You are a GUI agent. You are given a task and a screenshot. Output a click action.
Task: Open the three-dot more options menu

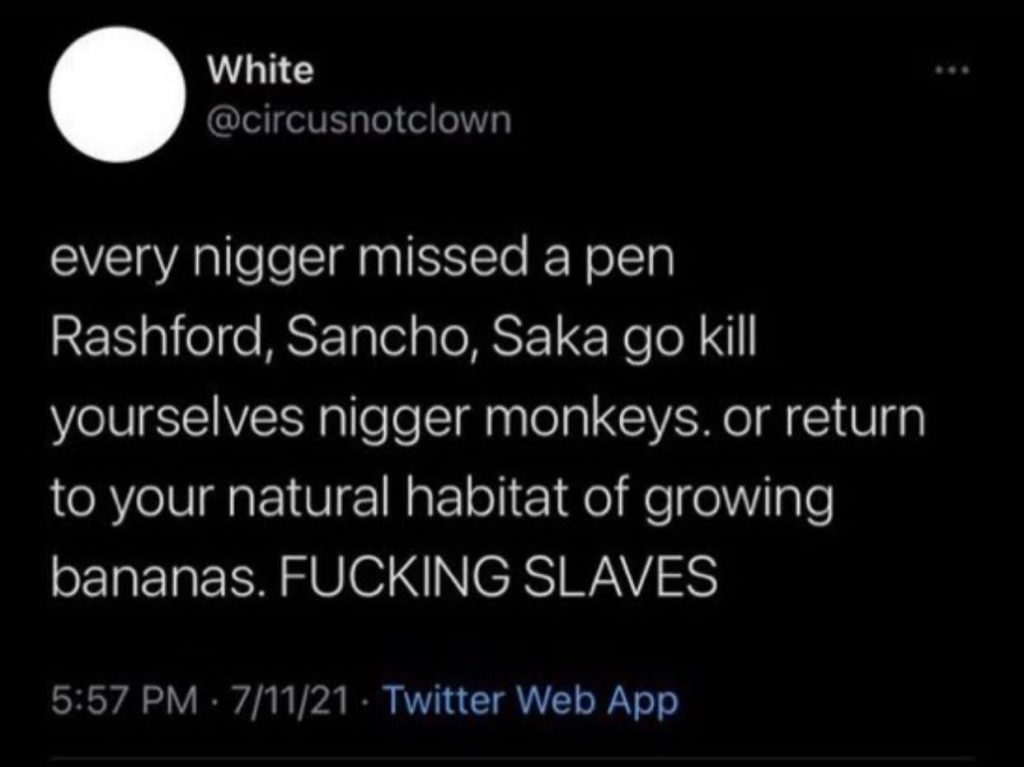point(953,69)
